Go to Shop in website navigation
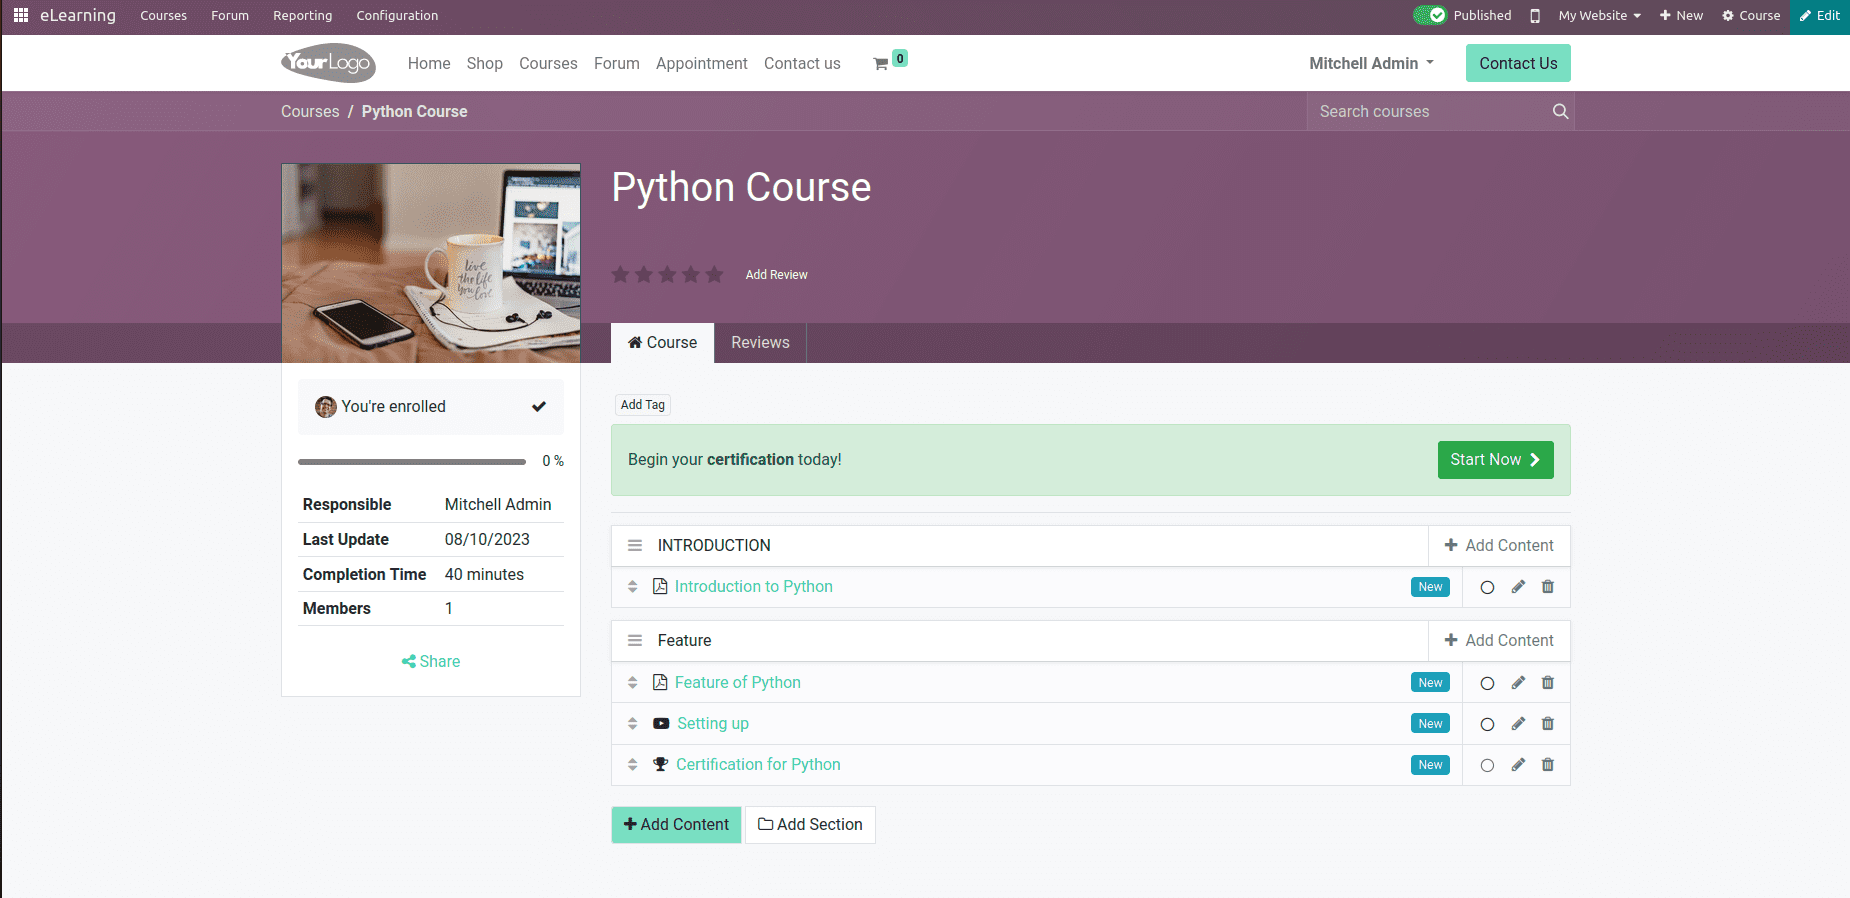The height and width of the screenshot is (898, 1850). coord(484,63)
